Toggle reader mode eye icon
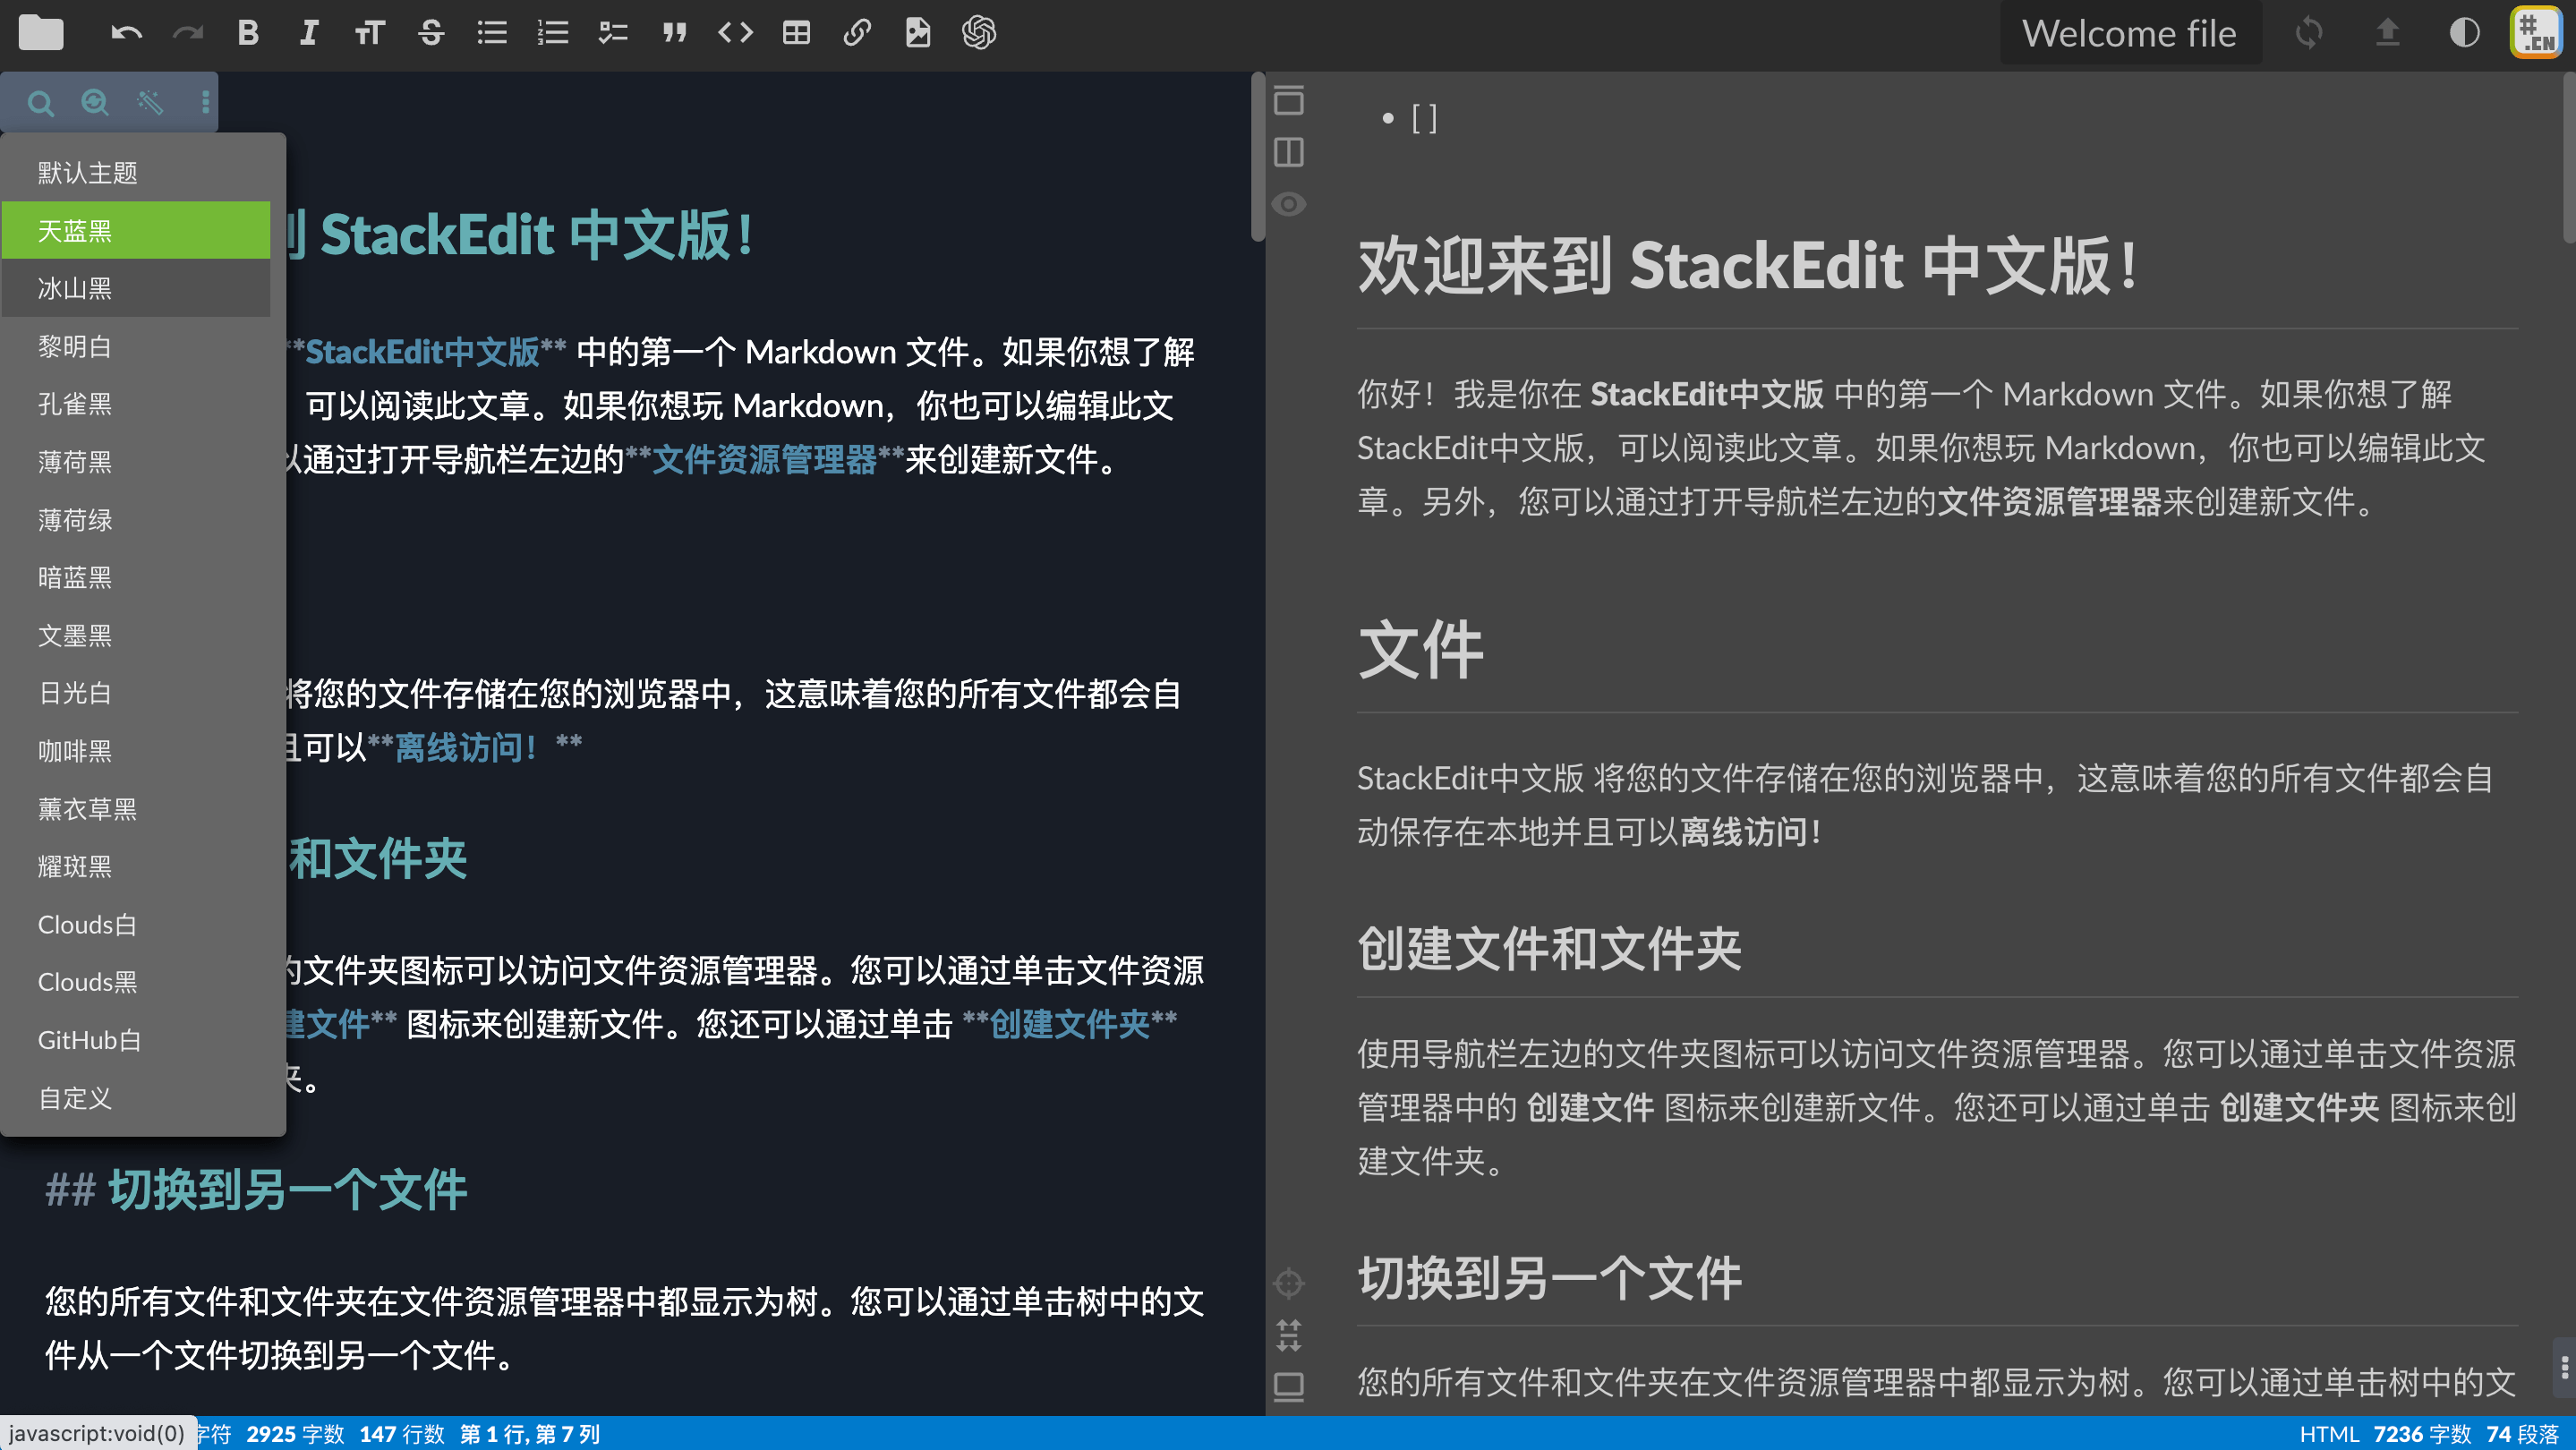 pyautogui.click(x=1289, y=204)
